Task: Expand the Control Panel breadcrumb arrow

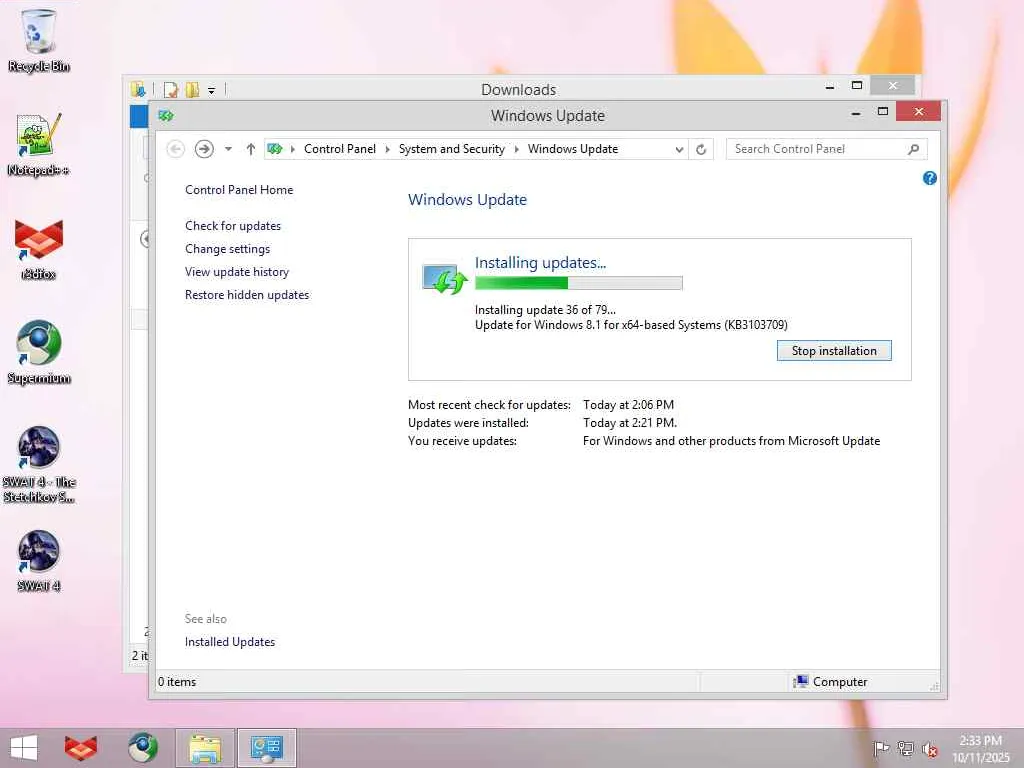Action: (387, 150)
